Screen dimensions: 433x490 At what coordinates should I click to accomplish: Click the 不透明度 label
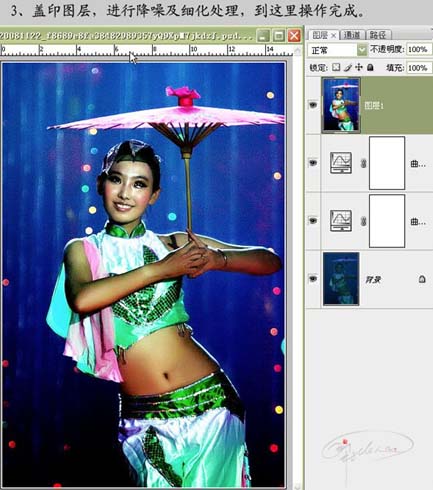tap(387, 49)
